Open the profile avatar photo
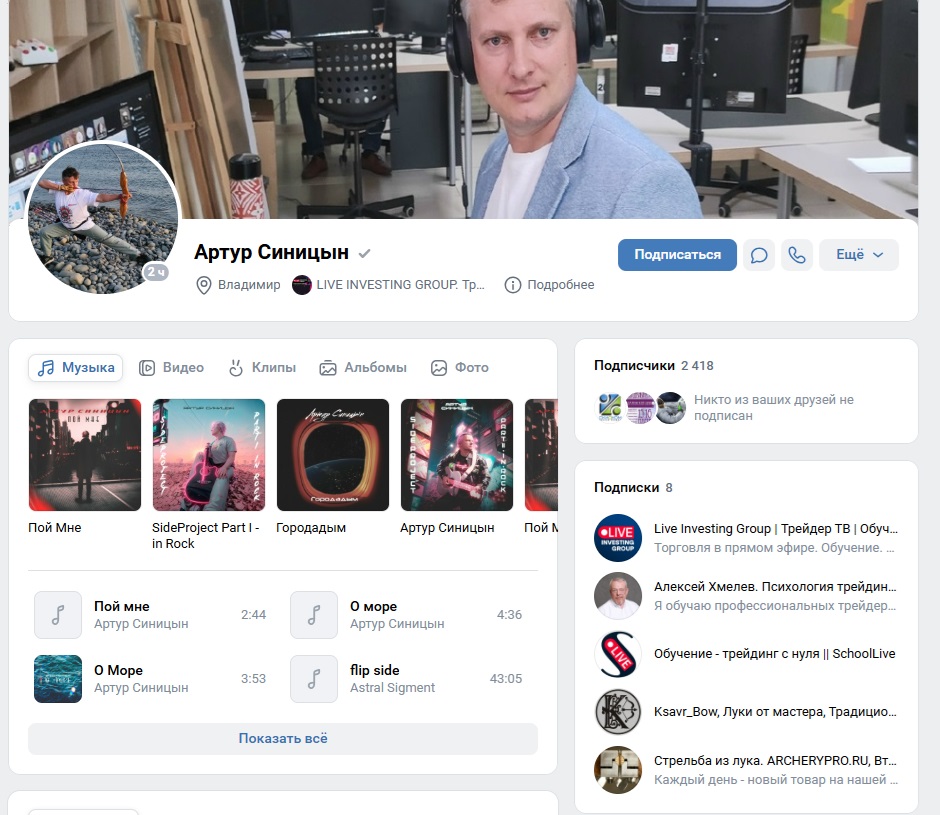Screen dimensions: 940x815 point(103,218)
